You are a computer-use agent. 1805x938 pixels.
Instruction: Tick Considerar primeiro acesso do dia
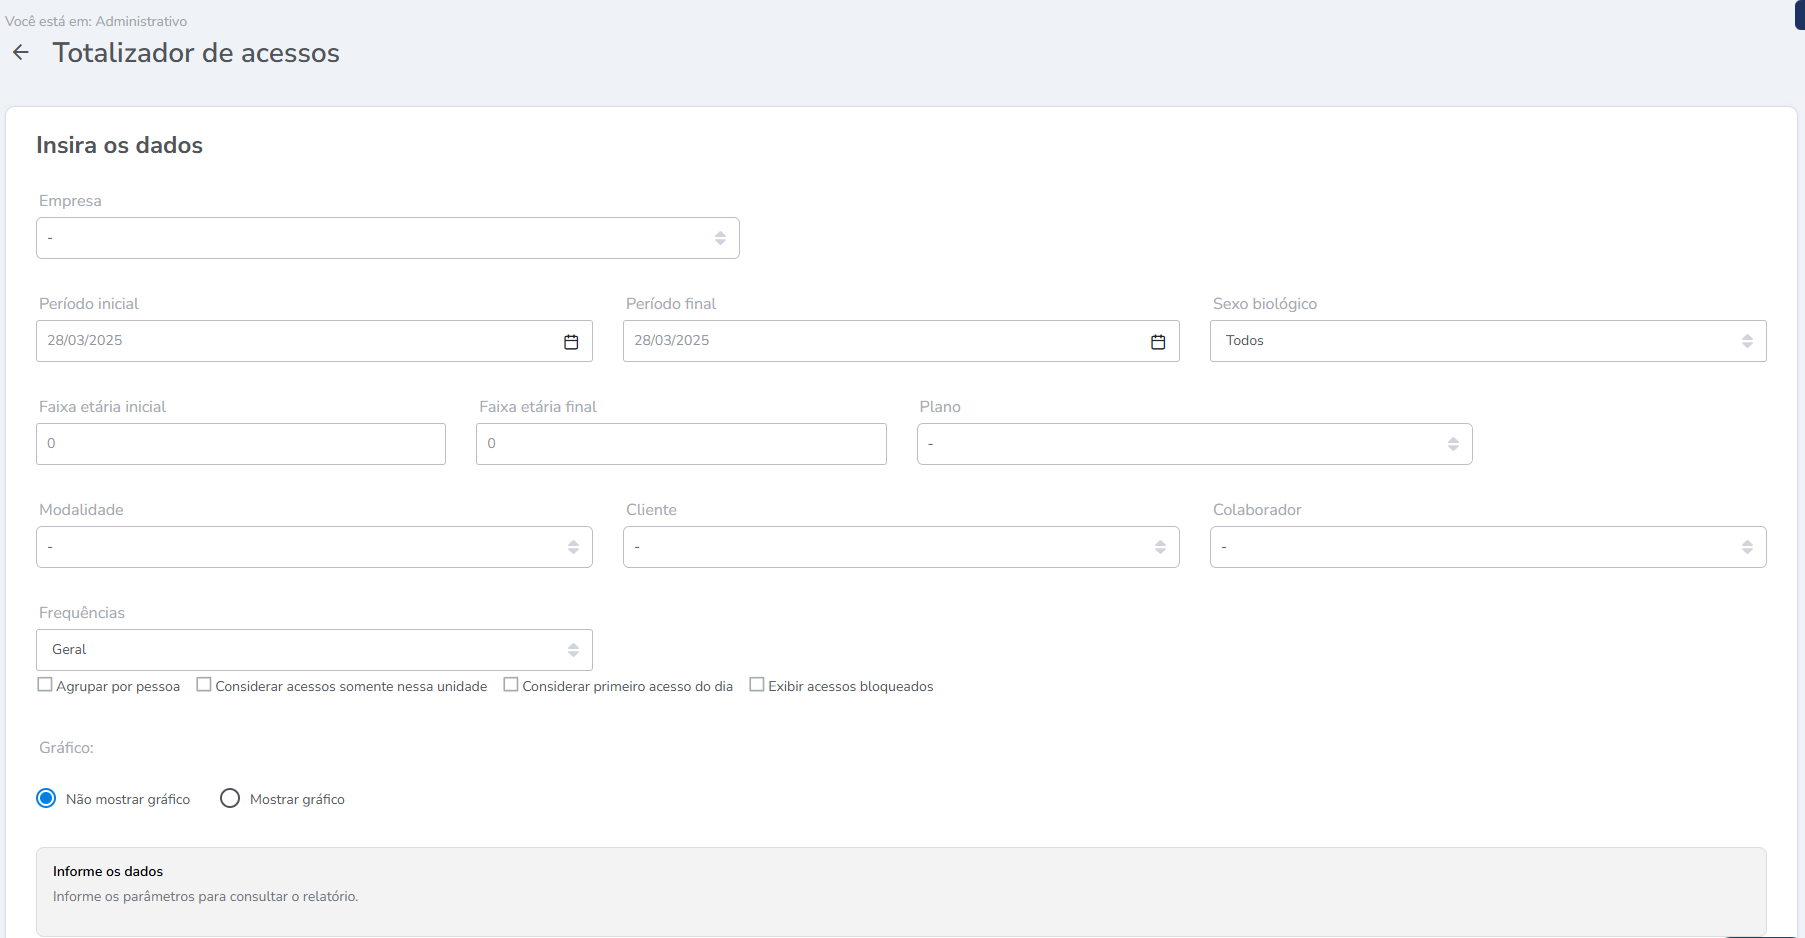click(511, 685)
